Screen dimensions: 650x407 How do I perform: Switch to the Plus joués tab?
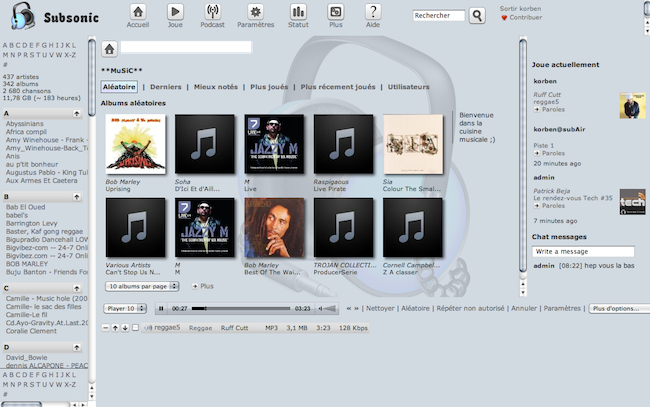point(269,87)
